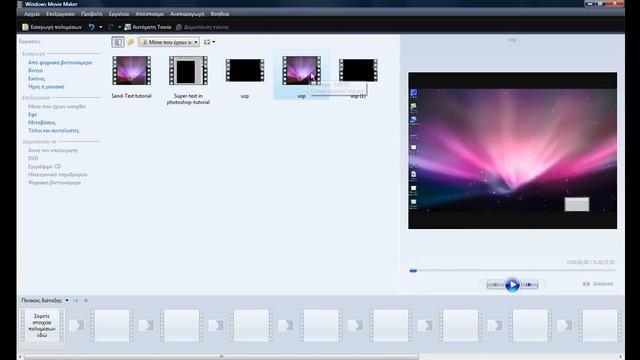640x360 pixels.
Task: Click the Ηλεκτρονικό ταχυδρομείο publish link
Action: point(58,175)
